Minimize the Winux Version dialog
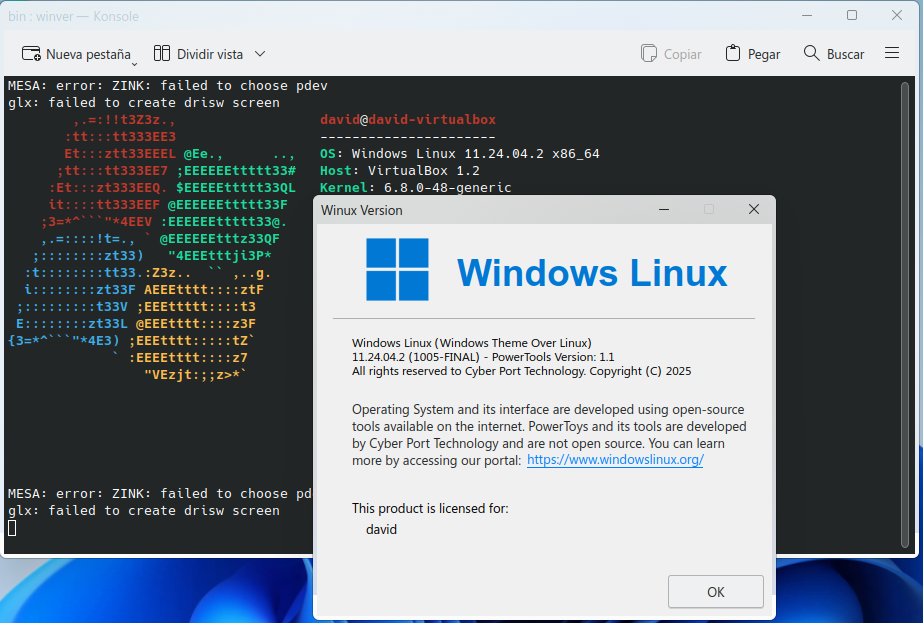 (x=664, y=210)
